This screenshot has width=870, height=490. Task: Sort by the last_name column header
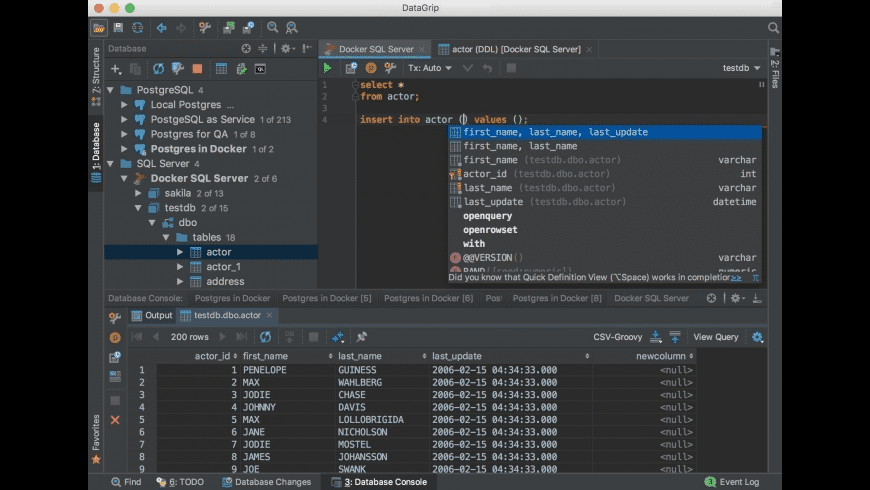(x=362, y=356)
